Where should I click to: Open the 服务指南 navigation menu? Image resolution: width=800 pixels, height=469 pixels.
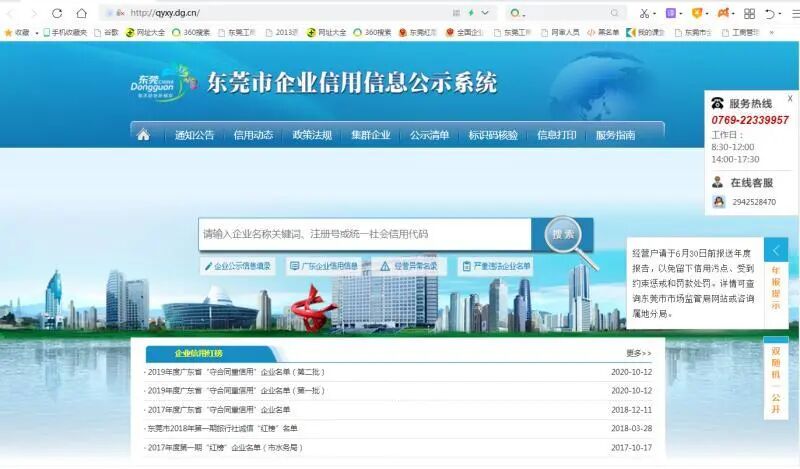(616, 135)
